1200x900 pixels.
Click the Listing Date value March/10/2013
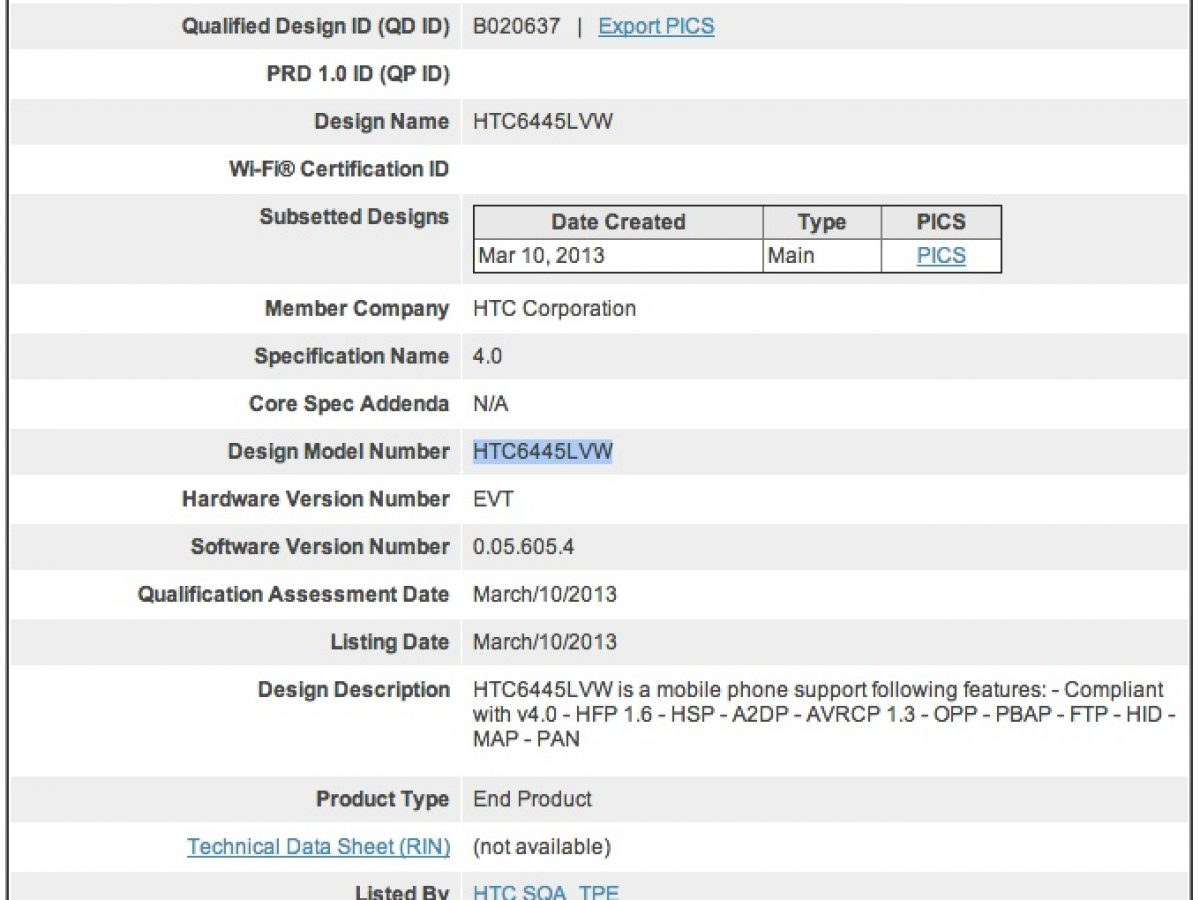point(545,642)
